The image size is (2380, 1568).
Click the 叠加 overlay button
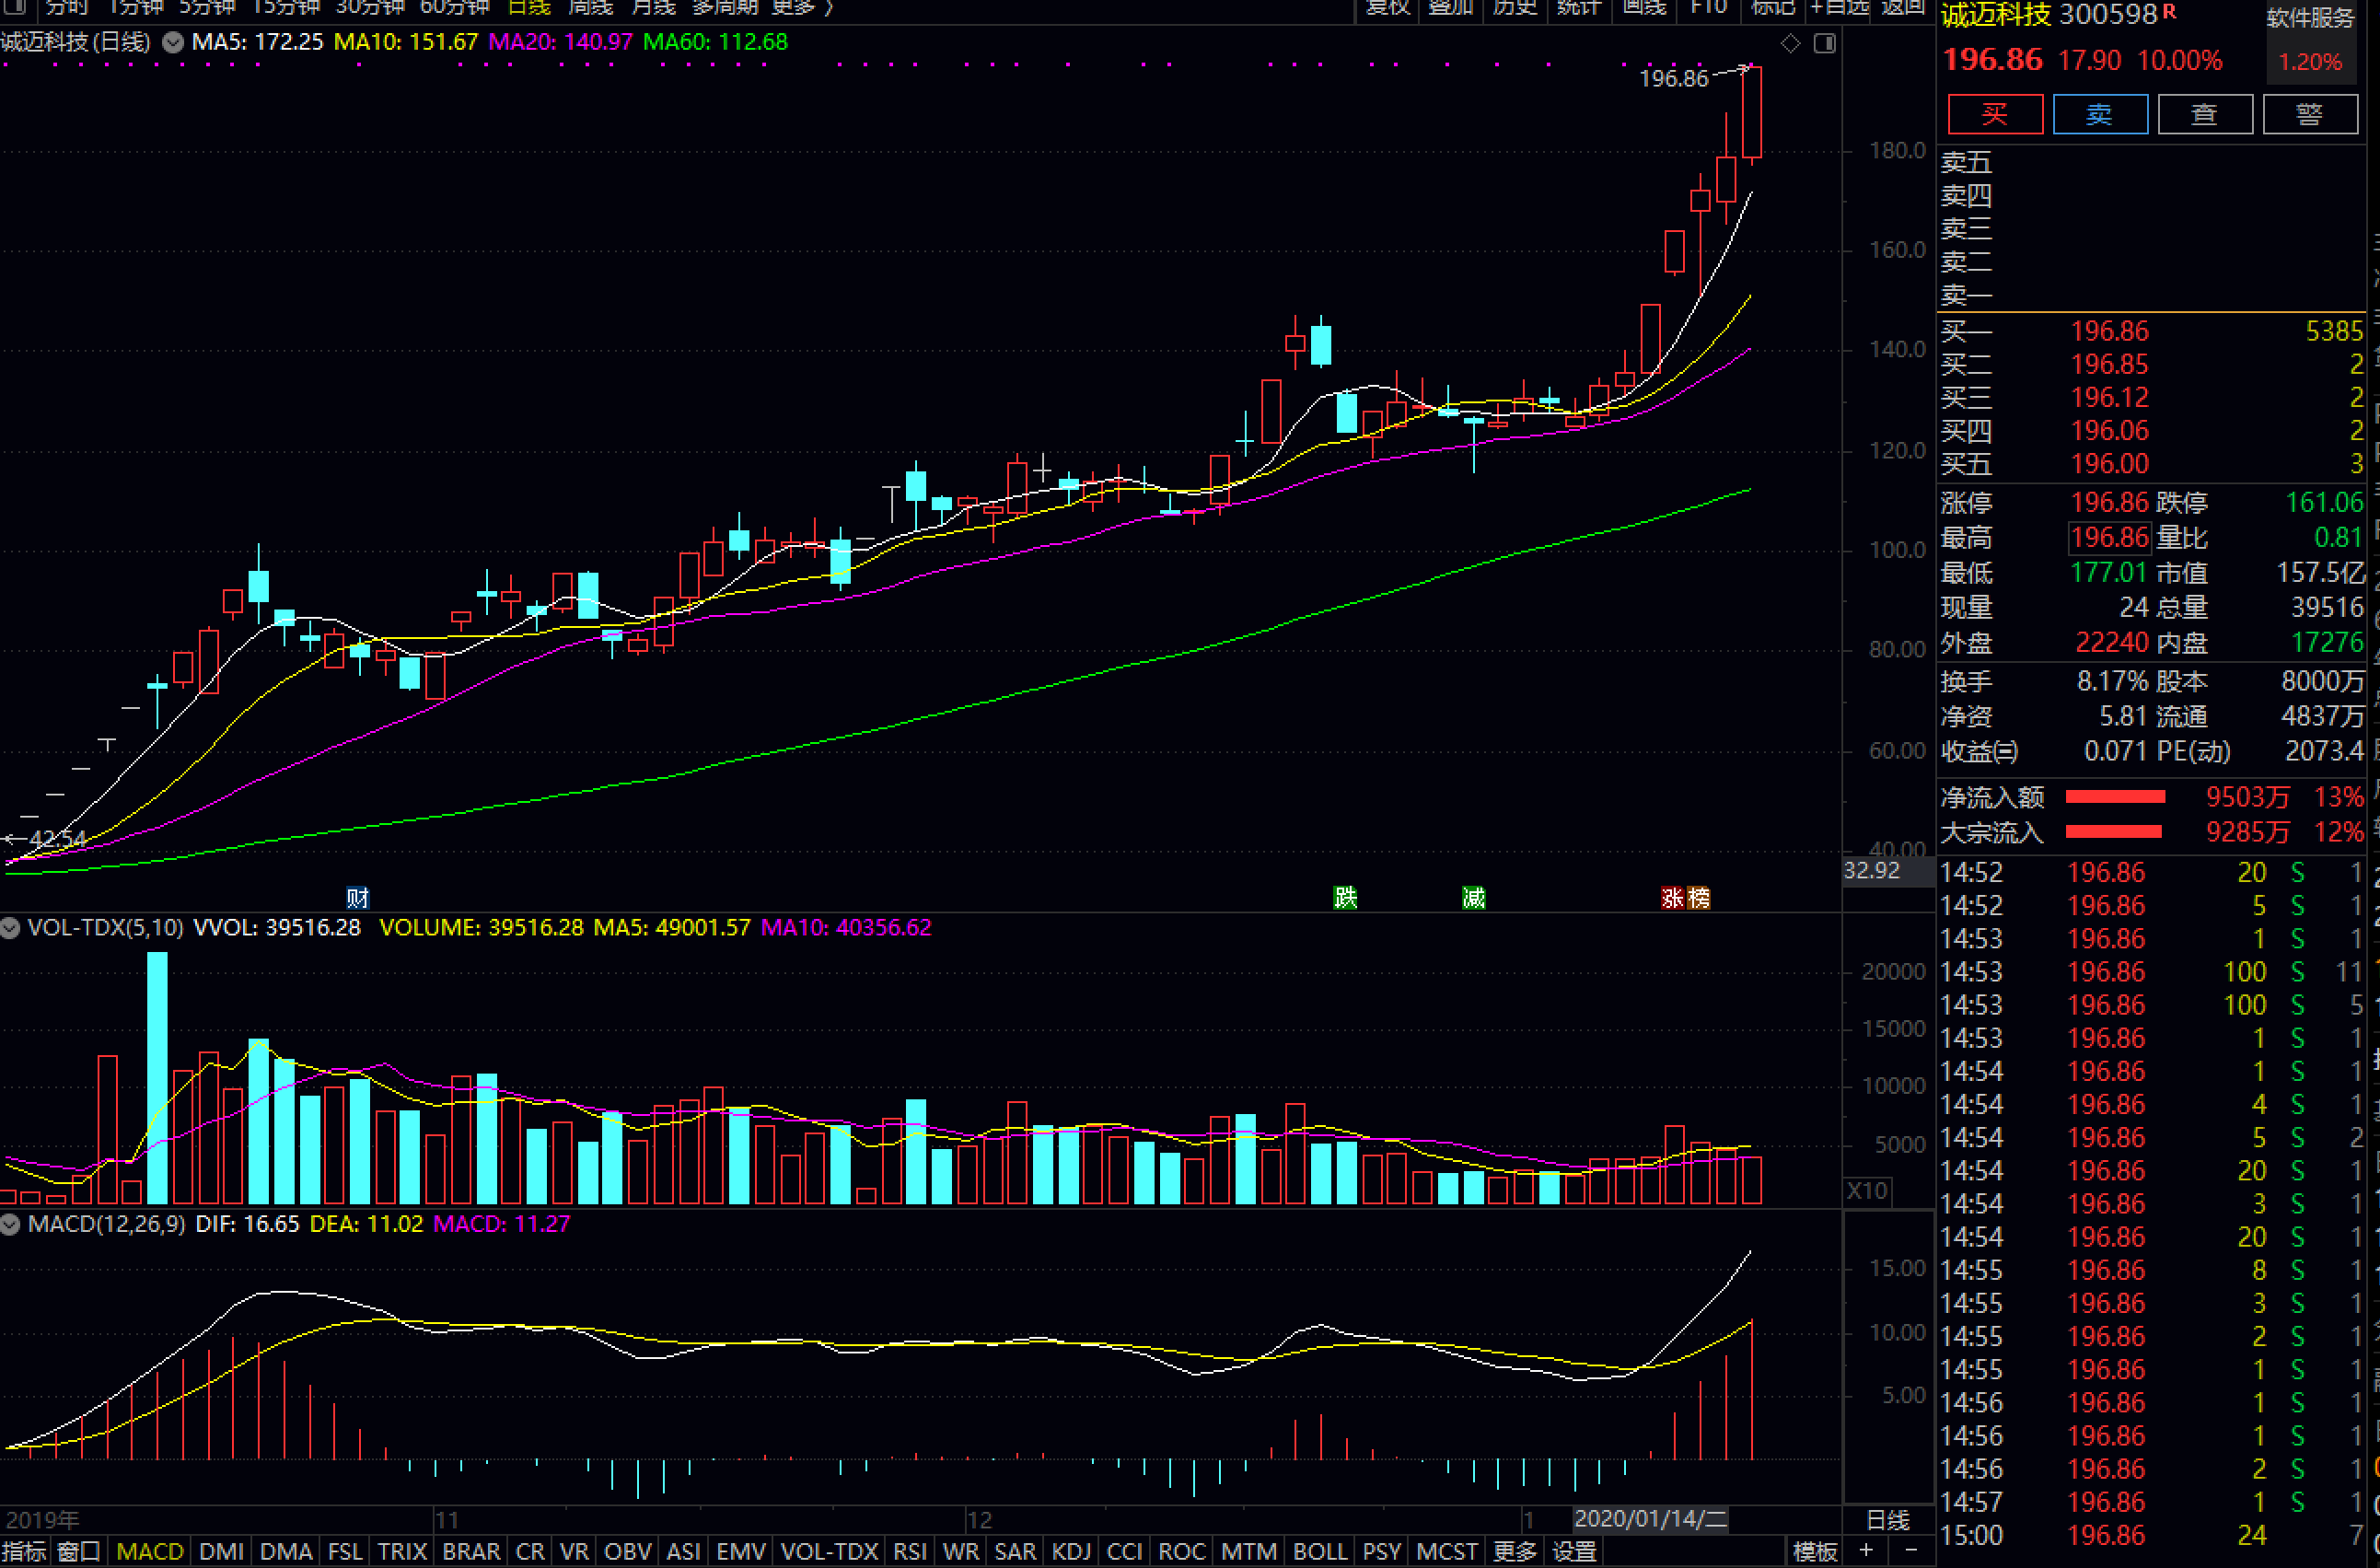(x=1450, y=7)
